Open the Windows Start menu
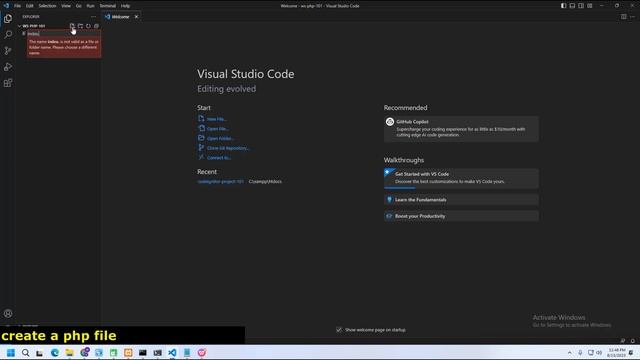The image size is (640, 360). 11,353
